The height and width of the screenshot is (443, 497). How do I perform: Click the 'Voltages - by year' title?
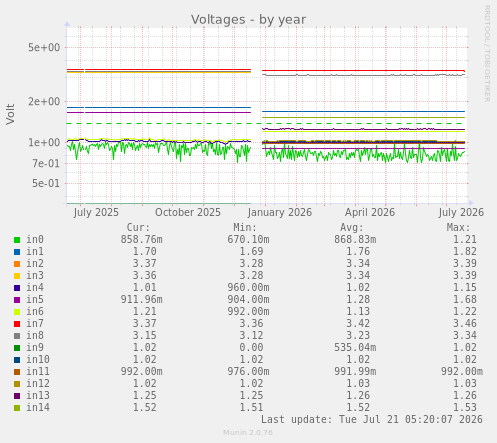[248, 20]
